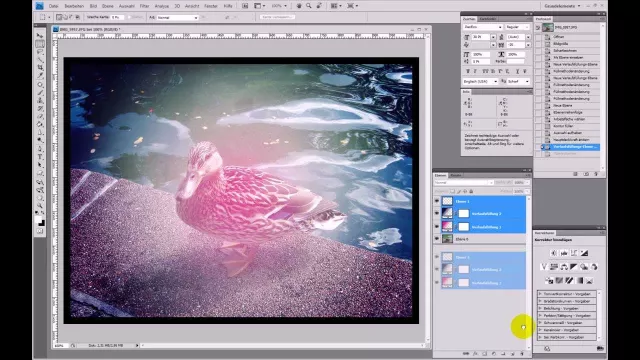Open the Fenster menu

(211, 6)
